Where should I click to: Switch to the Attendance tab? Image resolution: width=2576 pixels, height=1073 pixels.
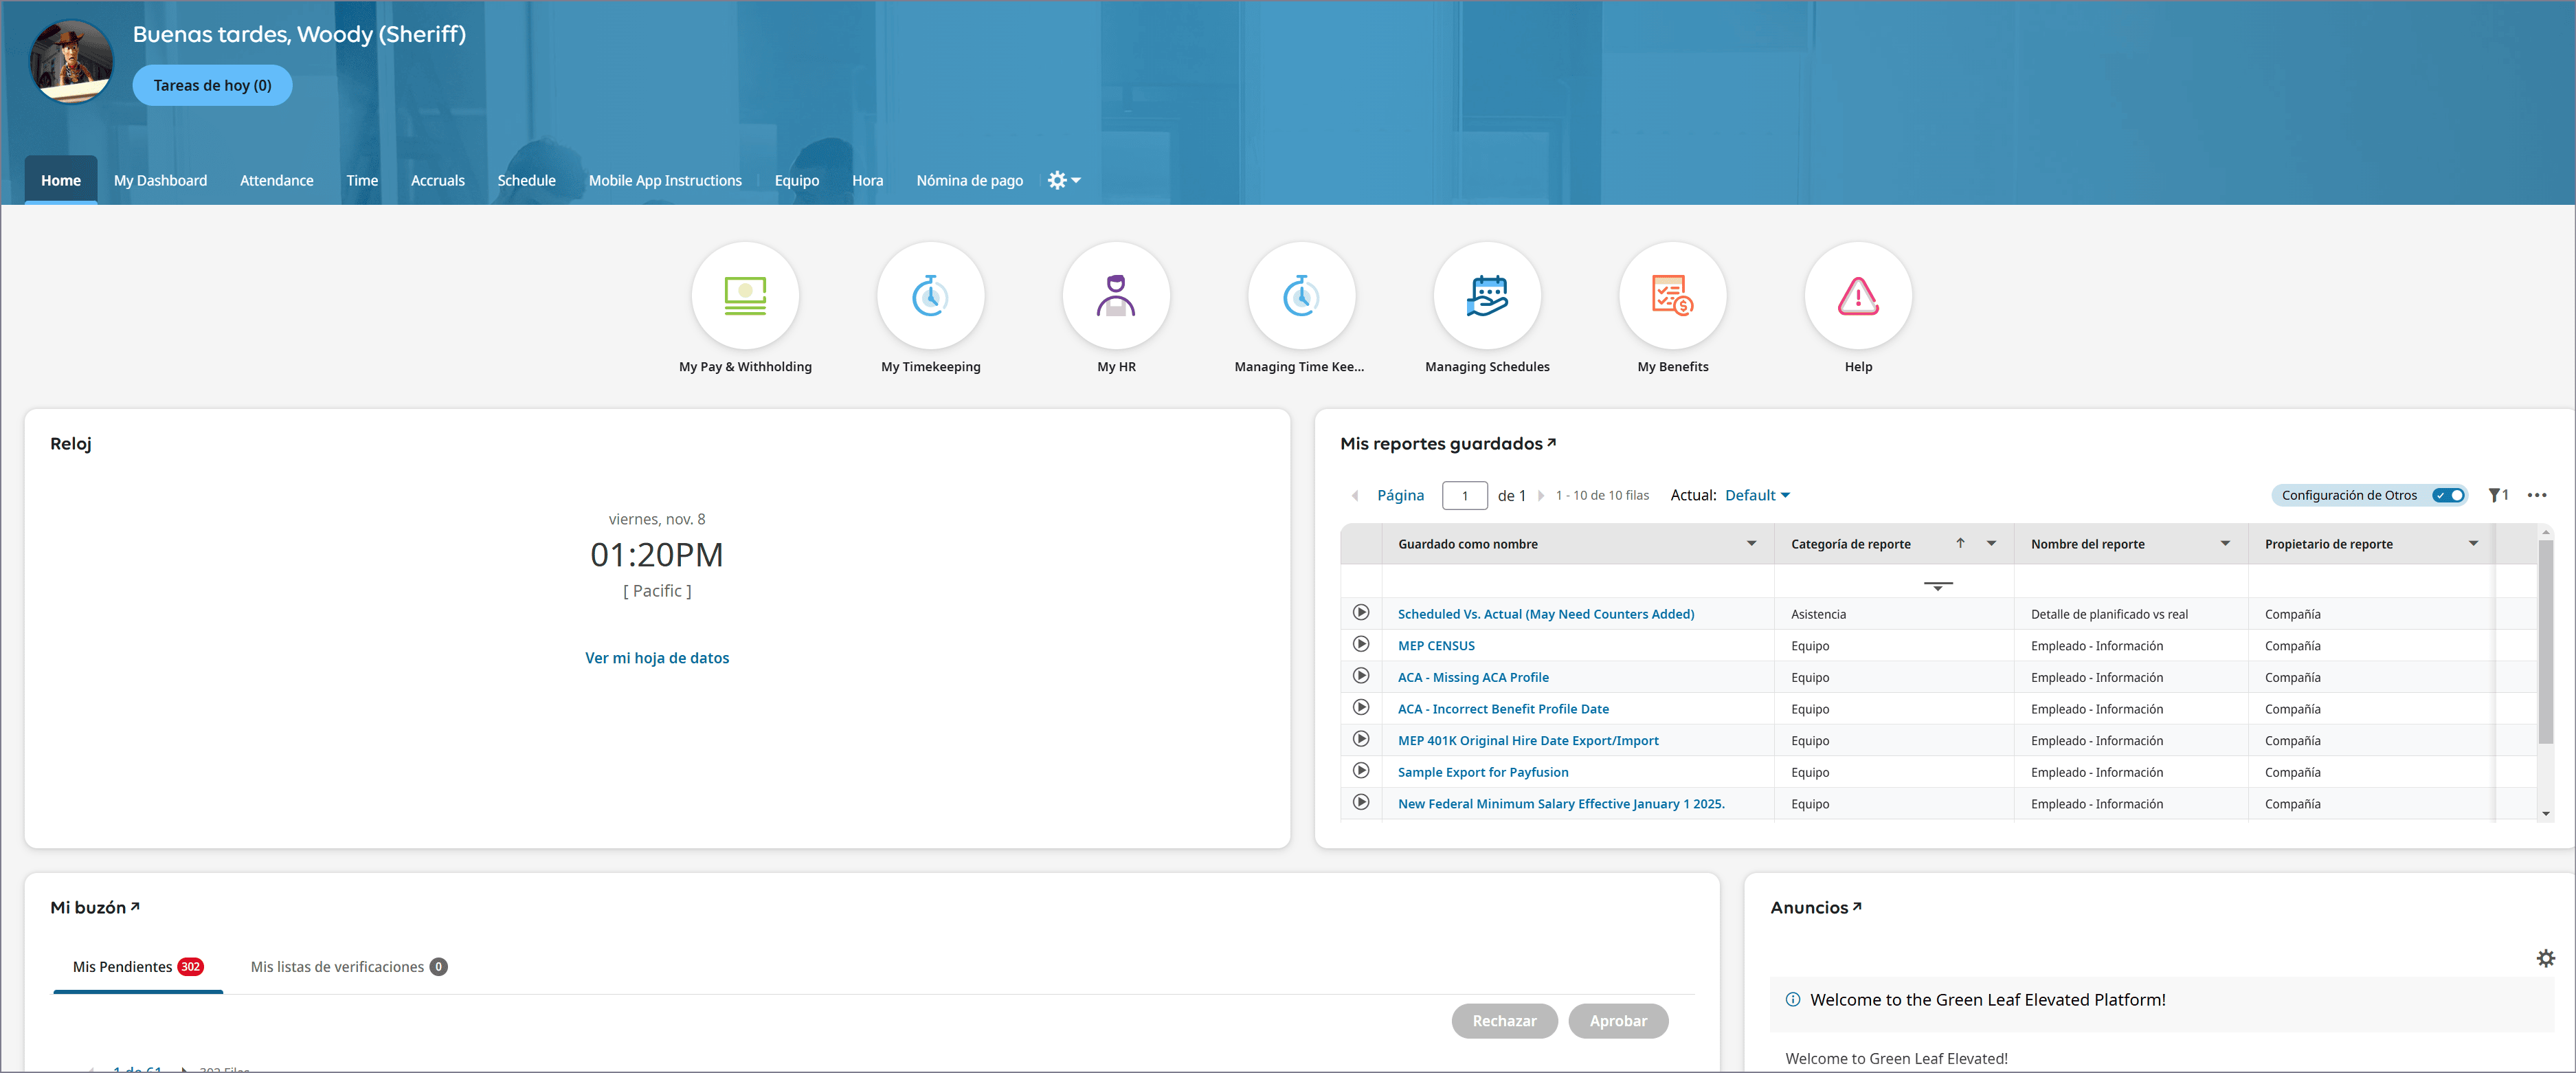pyautogui.click(x=276, y=181)
